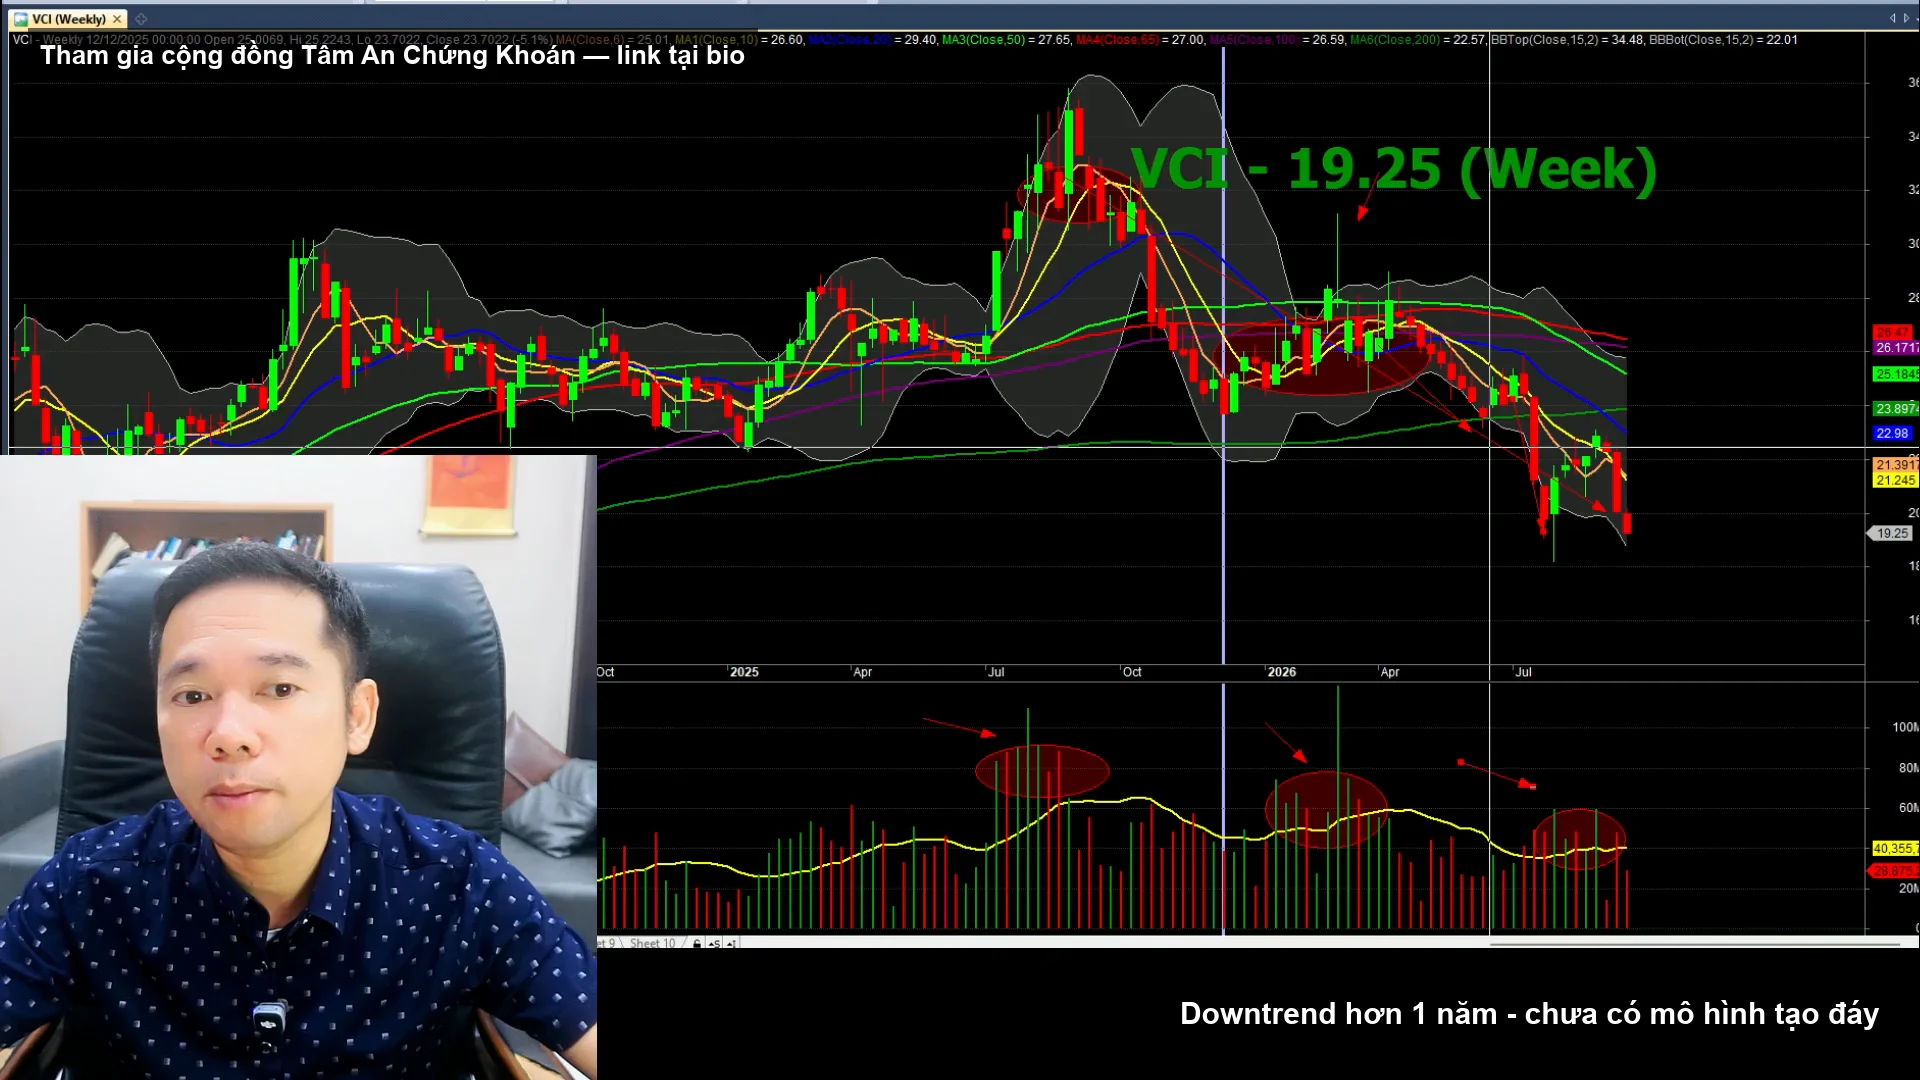Click the 2025 year axis label
Viewport: 1920px width, 1080px height.
tap(744, 673)
